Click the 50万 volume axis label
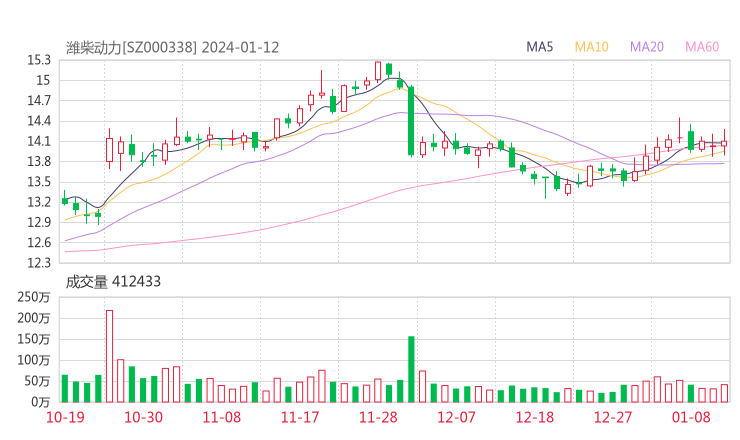The image size is (740, 440). point(37,381)
